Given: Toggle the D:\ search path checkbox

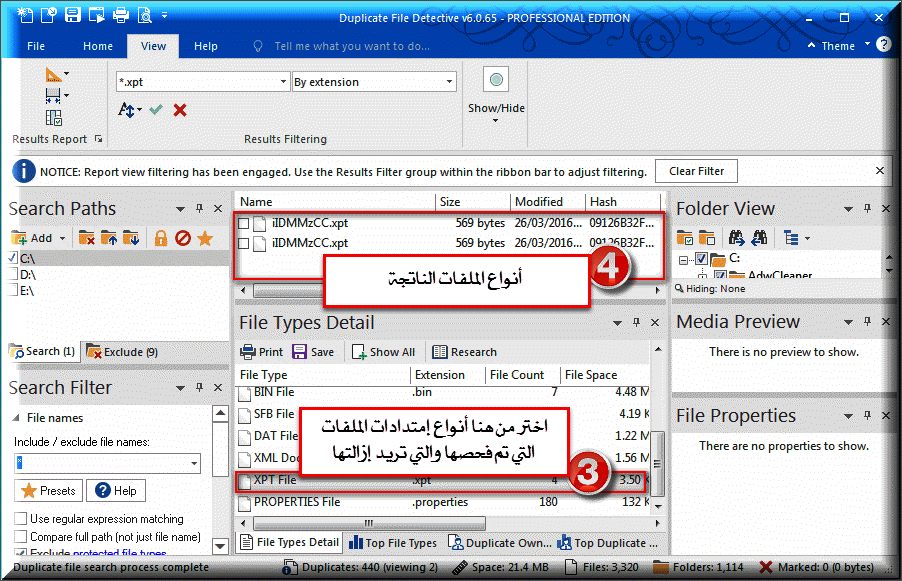Looking at the screenshot, I should point(13,274).
